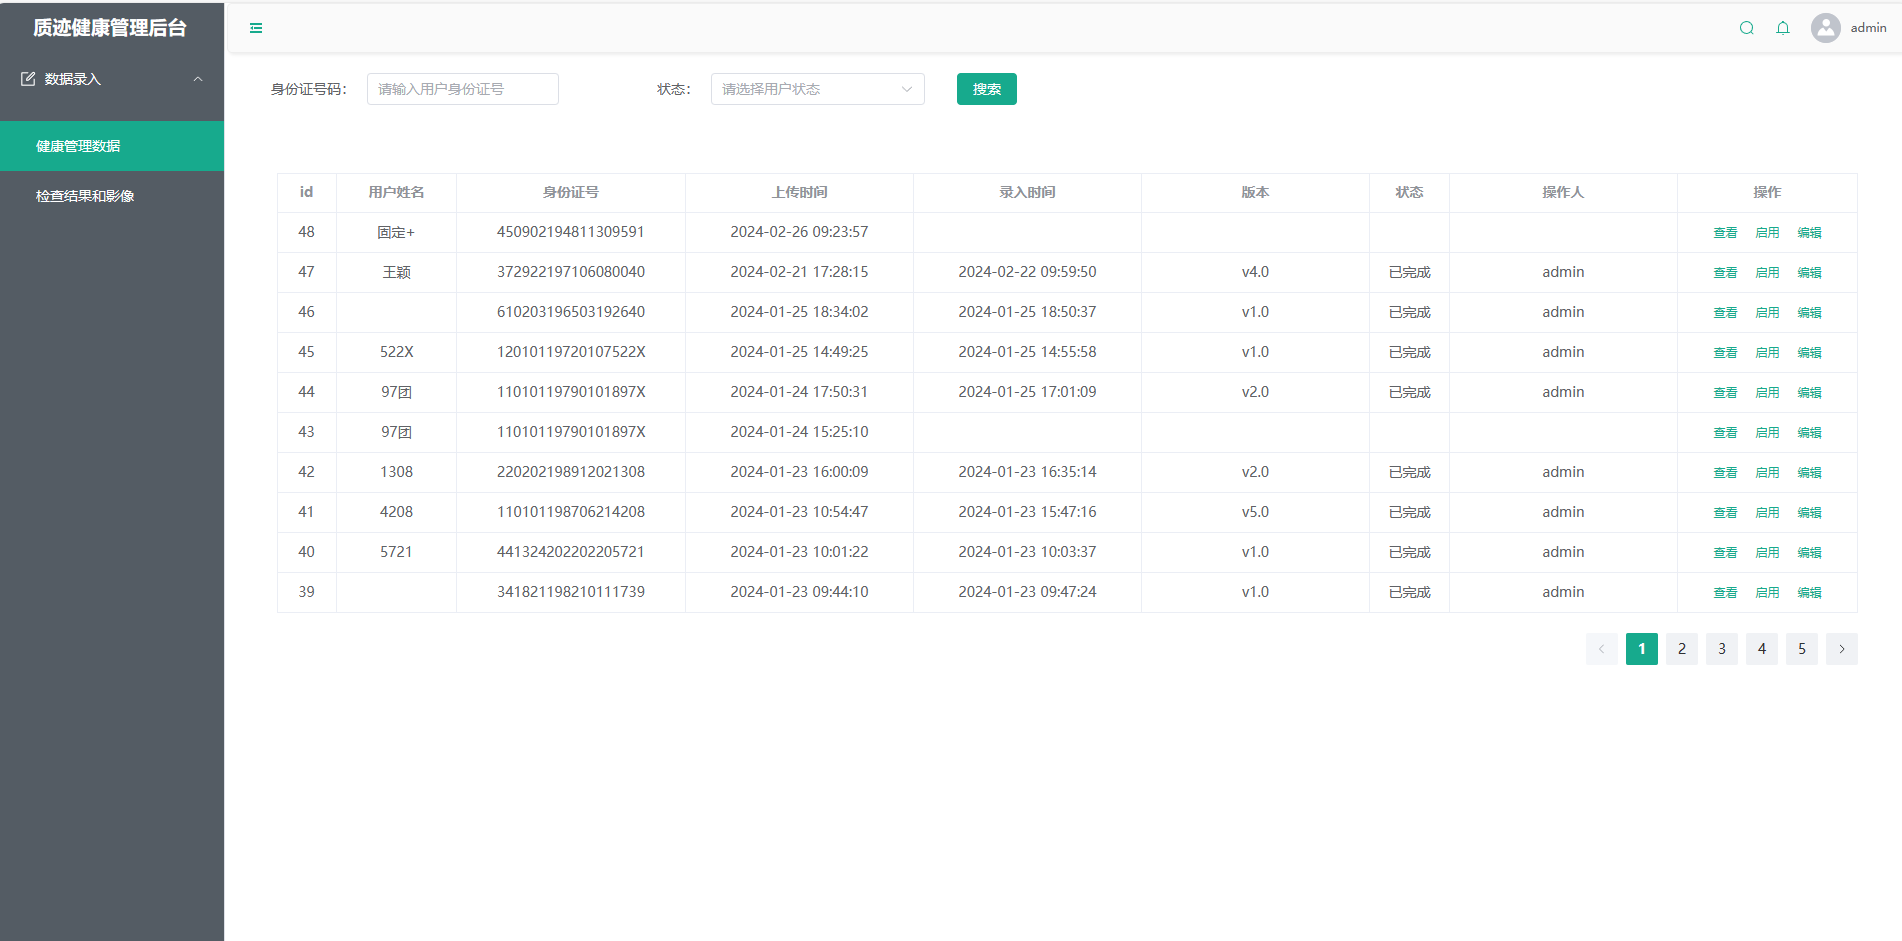Click 查看 for row id 45

[1725, 353]
